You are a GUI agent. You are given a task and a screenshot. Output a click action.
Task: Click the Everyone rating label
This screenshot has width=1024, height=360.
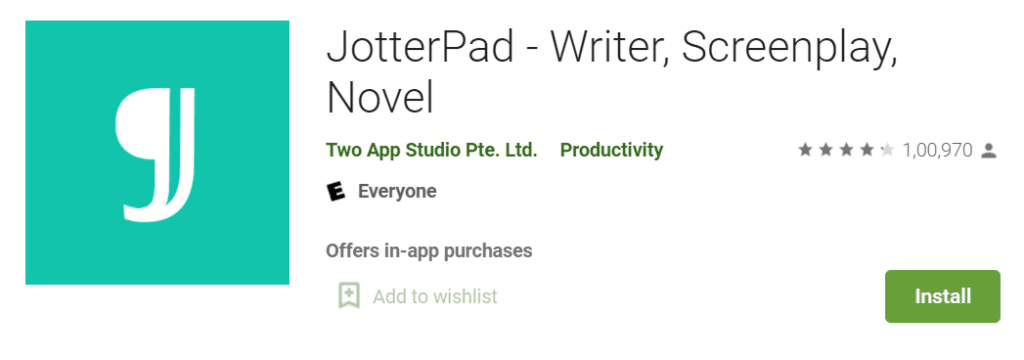(x=397, y=191)
